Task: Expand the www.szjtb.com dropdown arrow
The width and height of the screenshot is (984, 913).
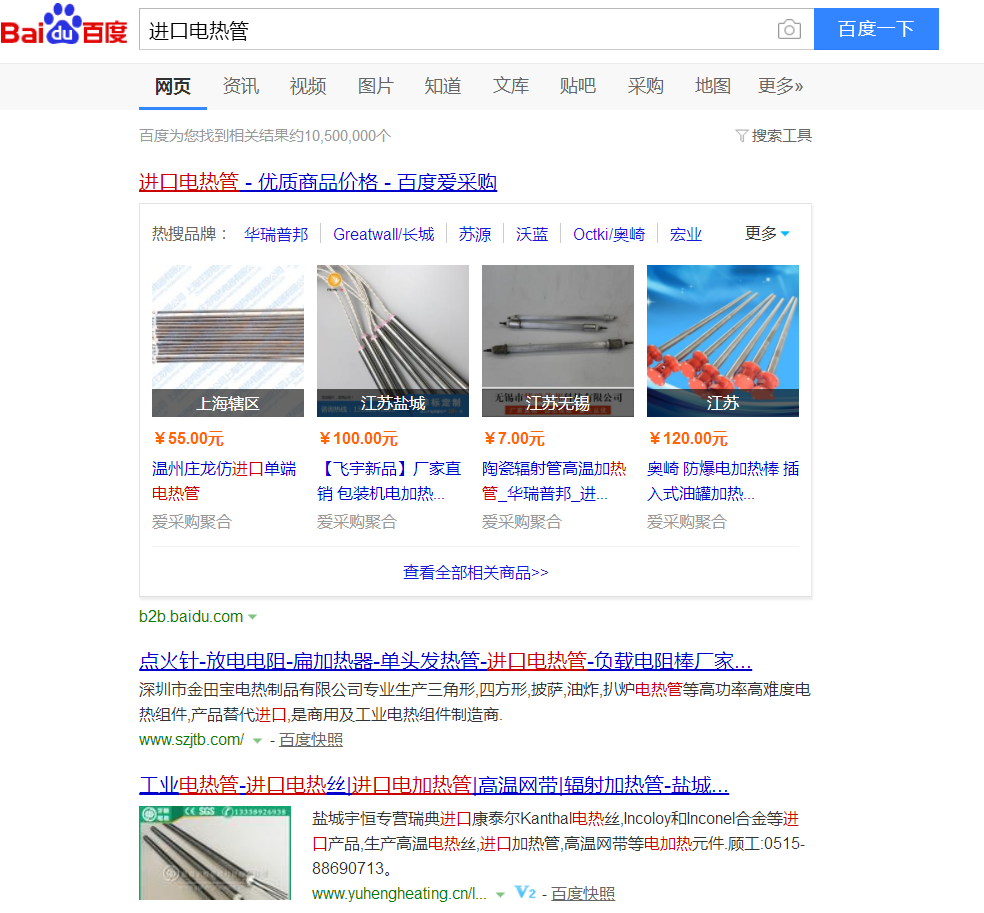Action: point(257,741)
